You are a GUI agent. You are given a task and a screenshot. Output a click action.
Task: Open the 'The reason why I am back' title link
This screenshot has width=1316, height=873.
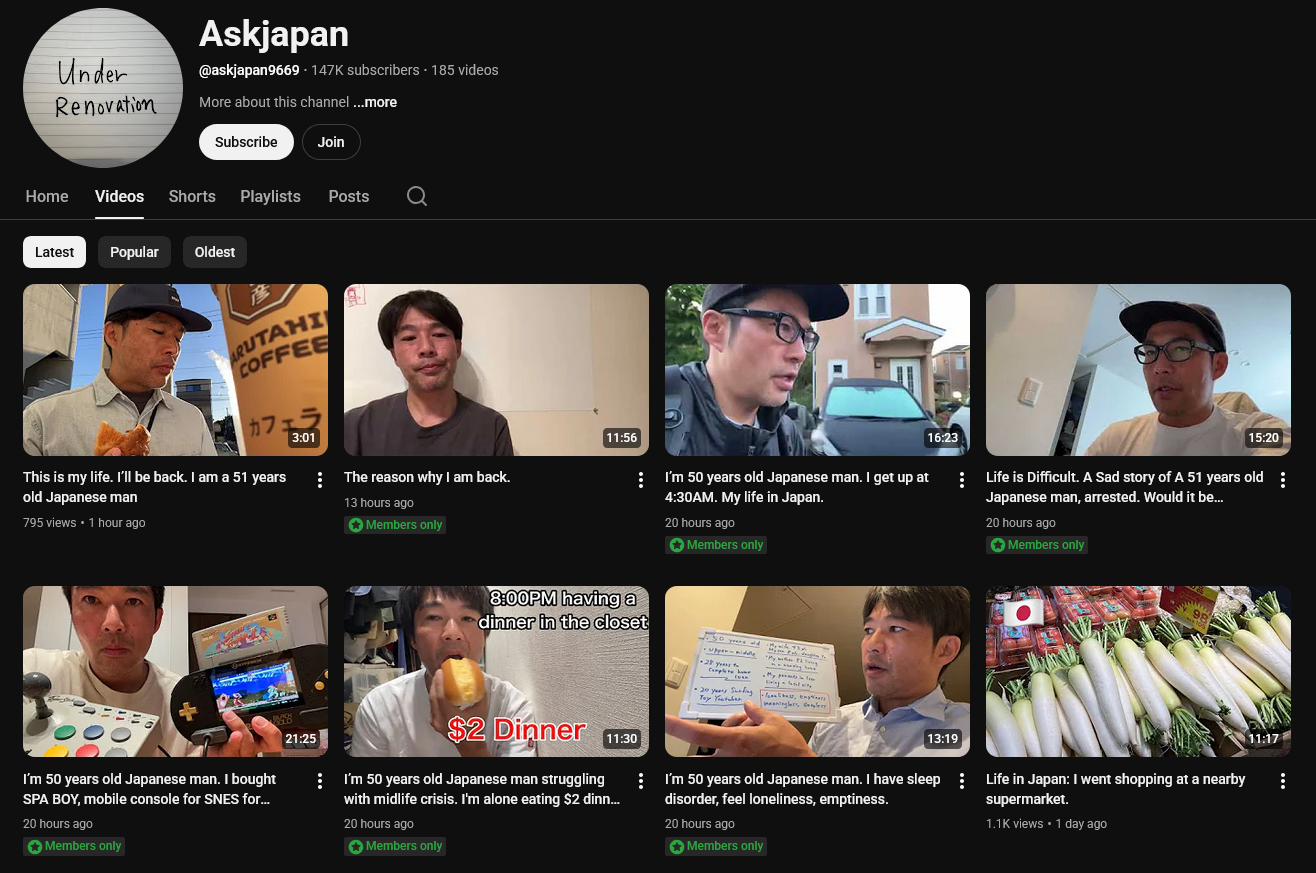tap(427, 477)
